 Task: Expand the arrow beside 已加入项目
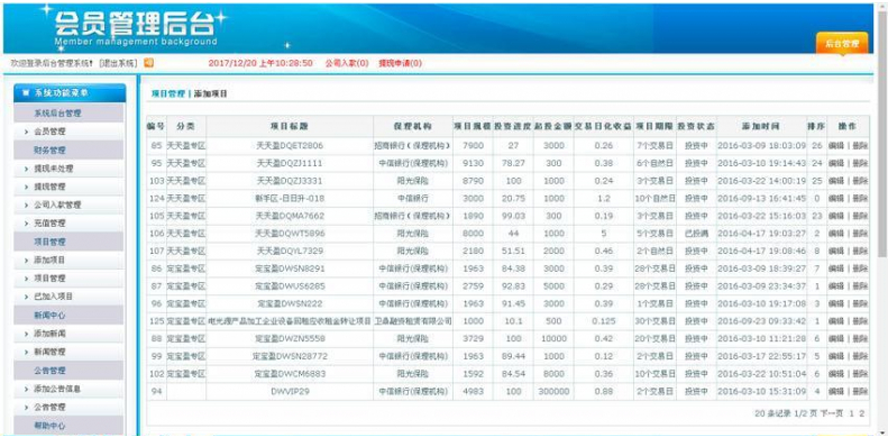26,296
